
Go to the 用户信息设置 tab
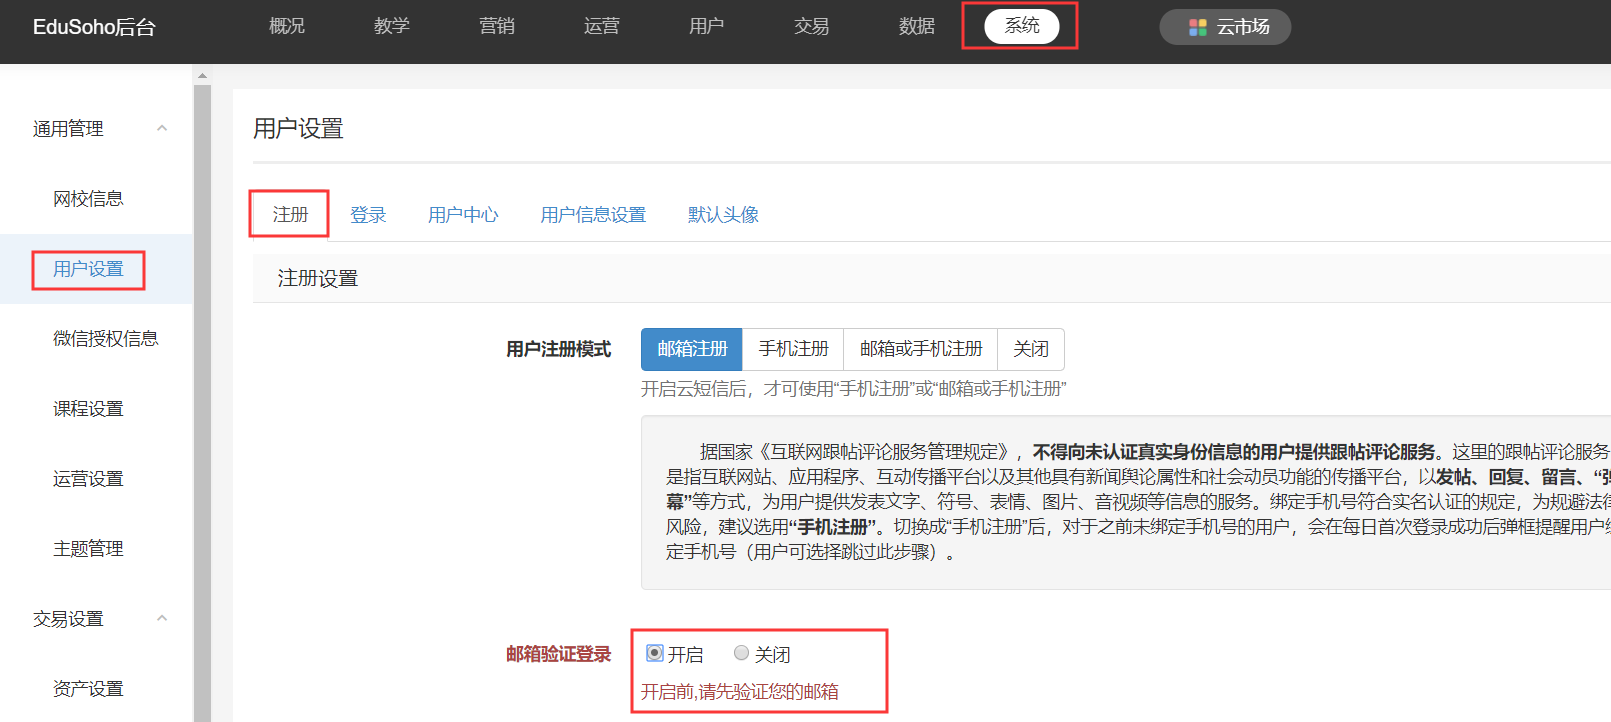(593, 215)
